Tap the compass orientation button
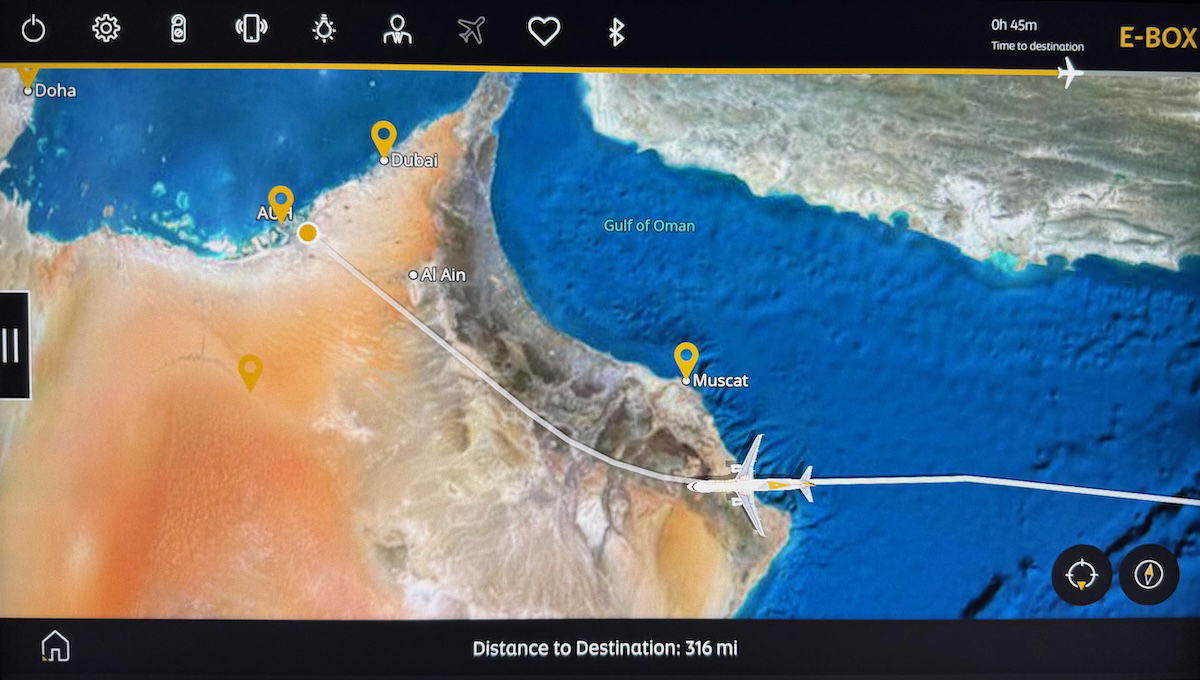Viewport: 1200px width, 680px height. [x=1148, y=575]
